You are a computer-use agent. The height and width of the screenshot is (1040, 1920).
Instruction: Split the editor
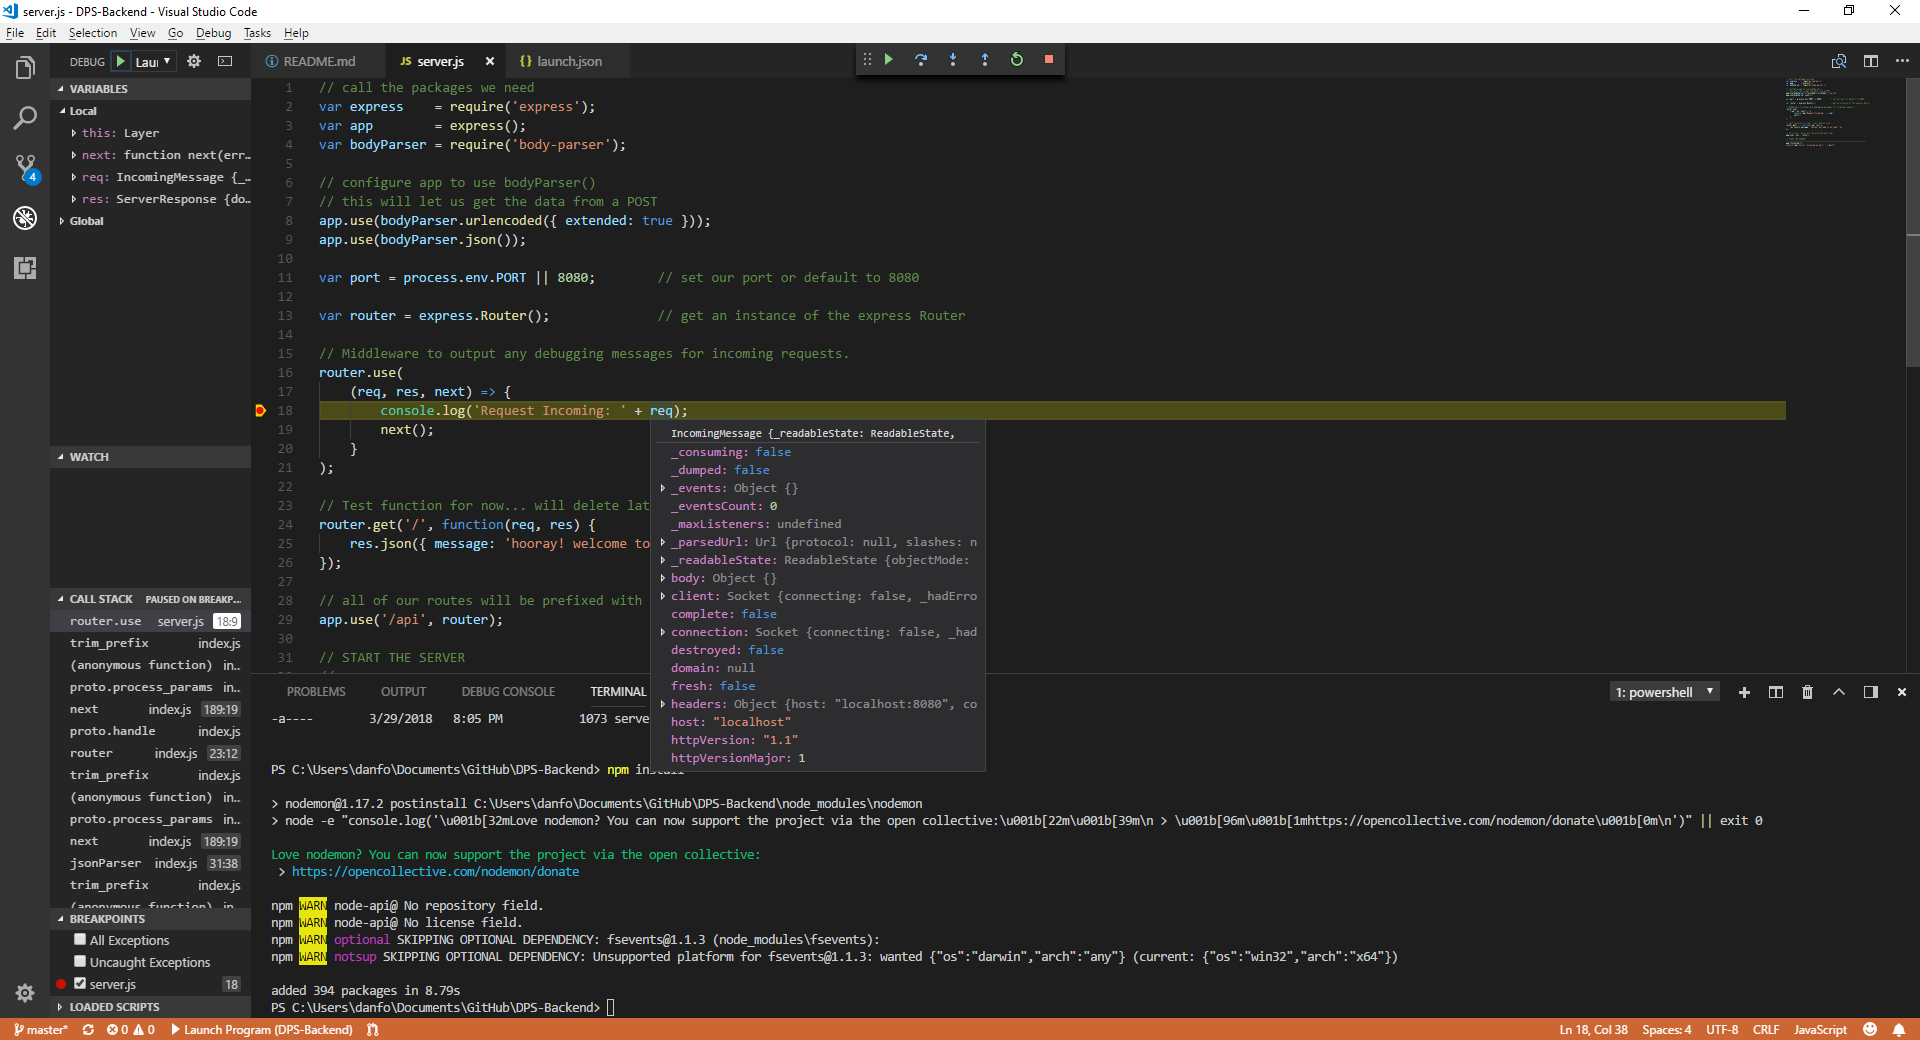(1871, 61)
